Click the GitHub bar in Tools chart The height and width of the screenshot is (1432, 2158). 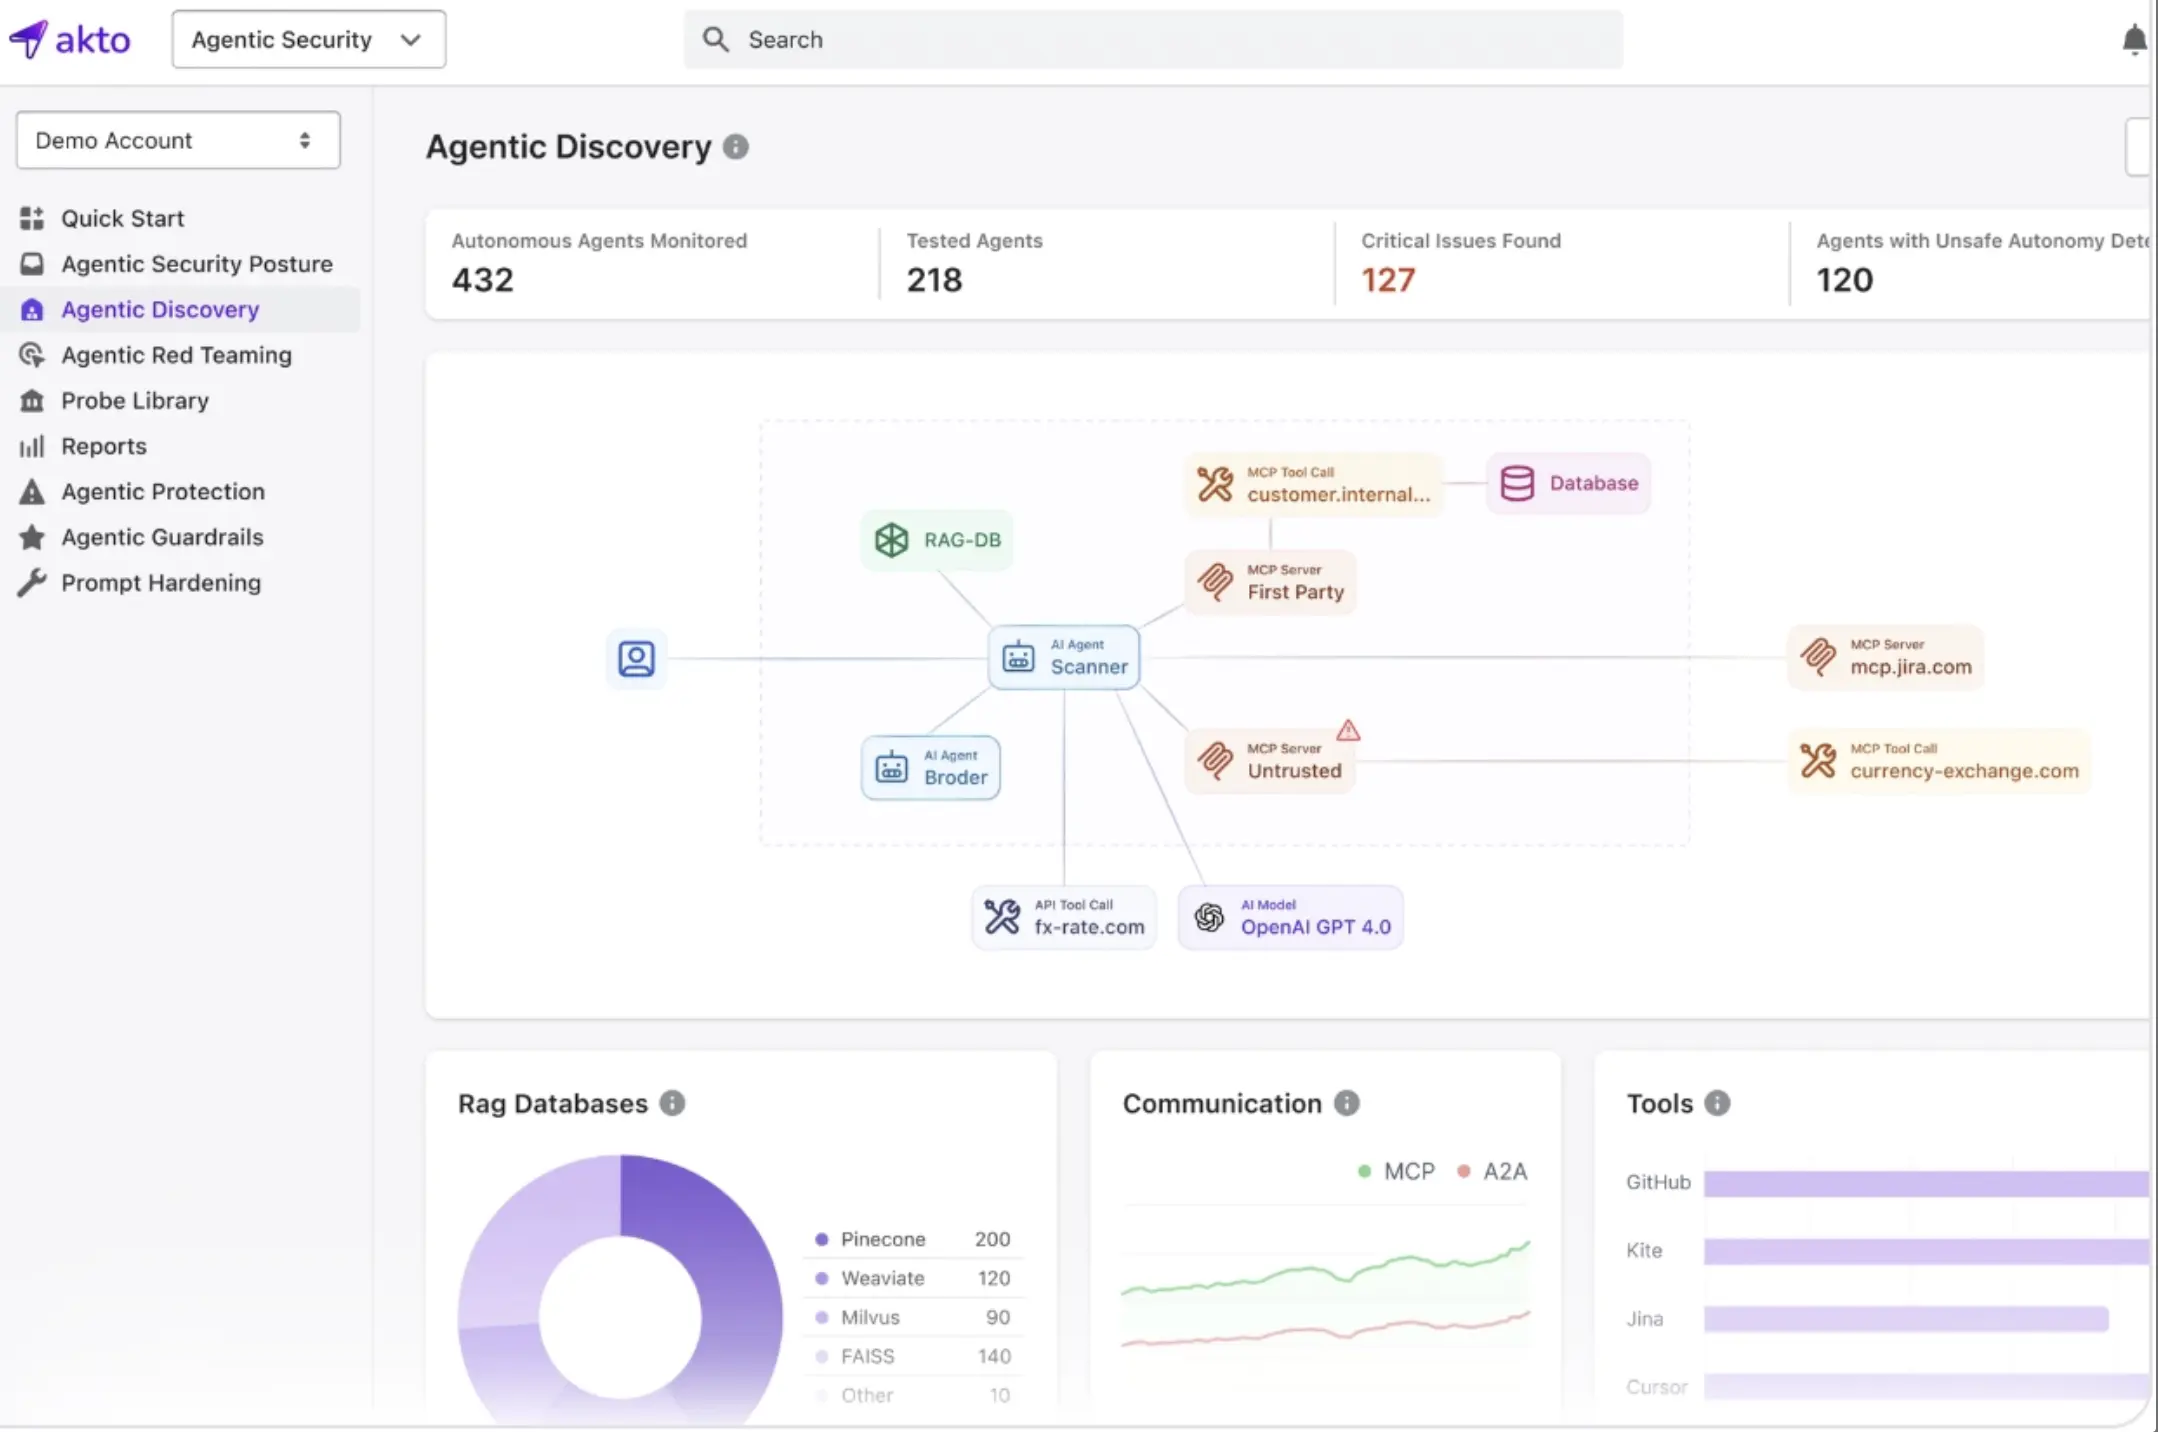click(x=1926, y=1184)
